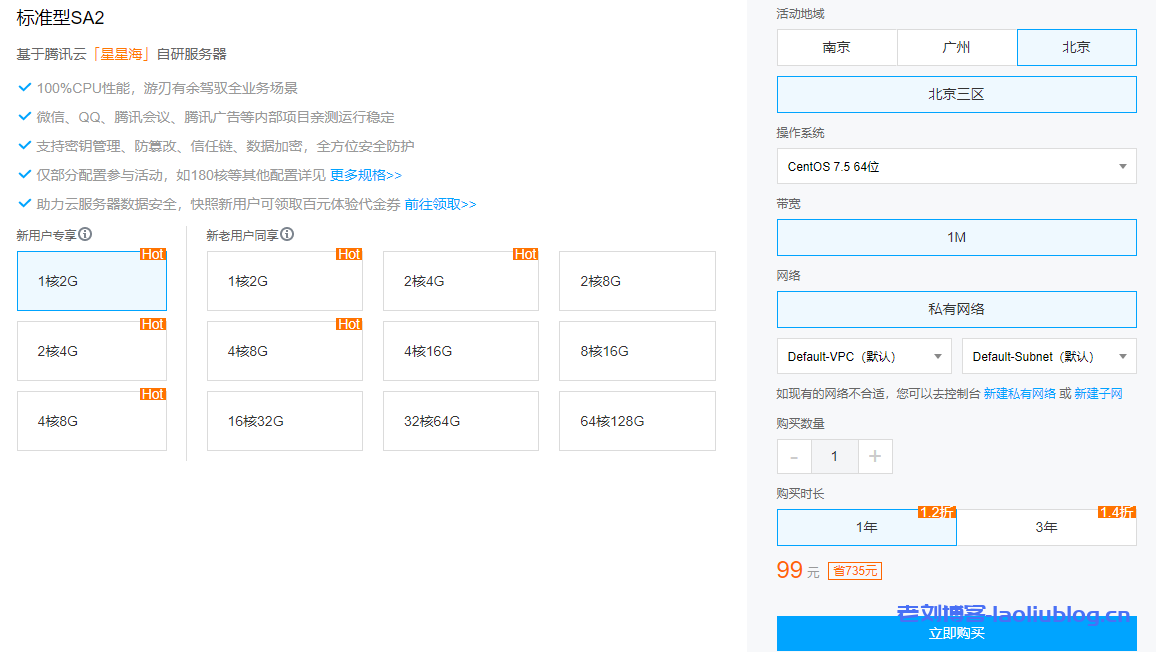The image size is (1156, 652).
Task: Select 1核2G under new user exclusive
Action: pos(92,281)
